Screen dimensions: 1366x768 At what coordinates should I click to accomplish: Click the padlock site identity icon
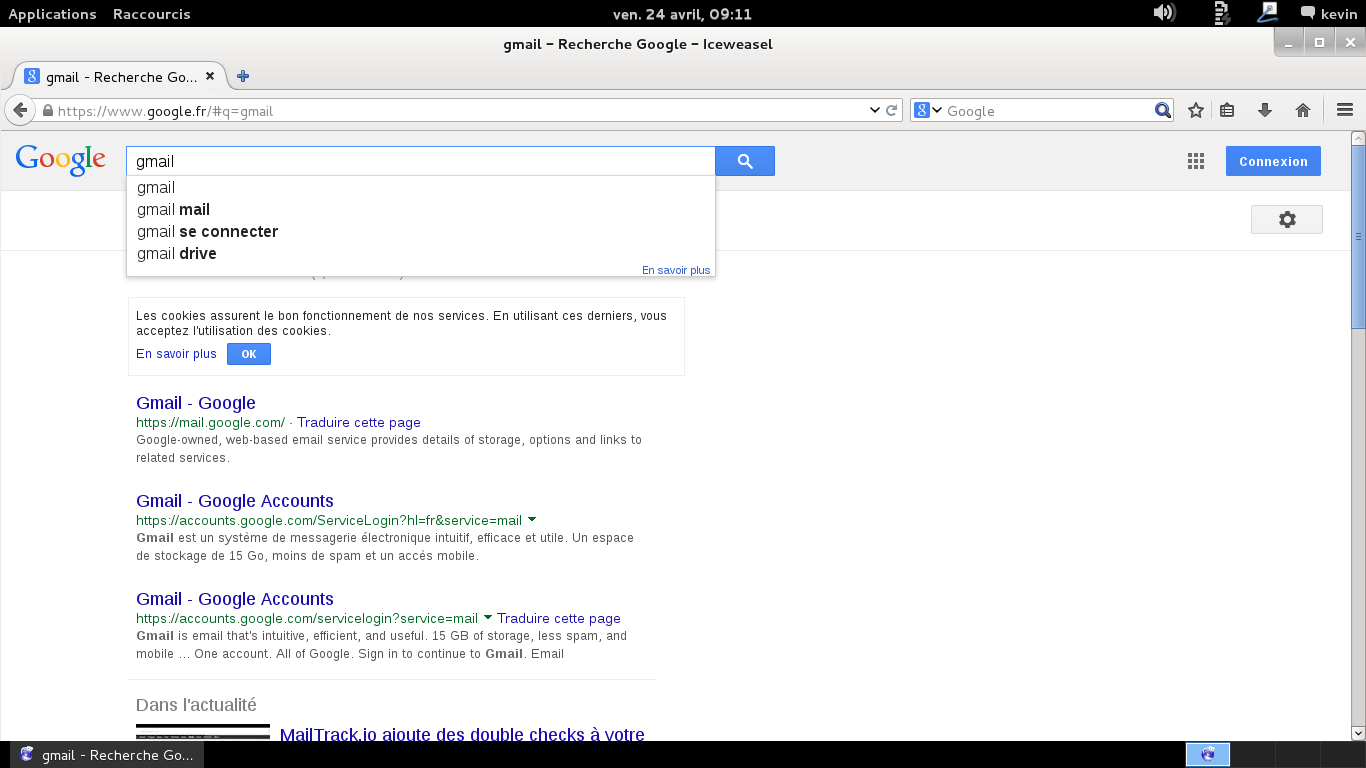click(x=47, y=111)
